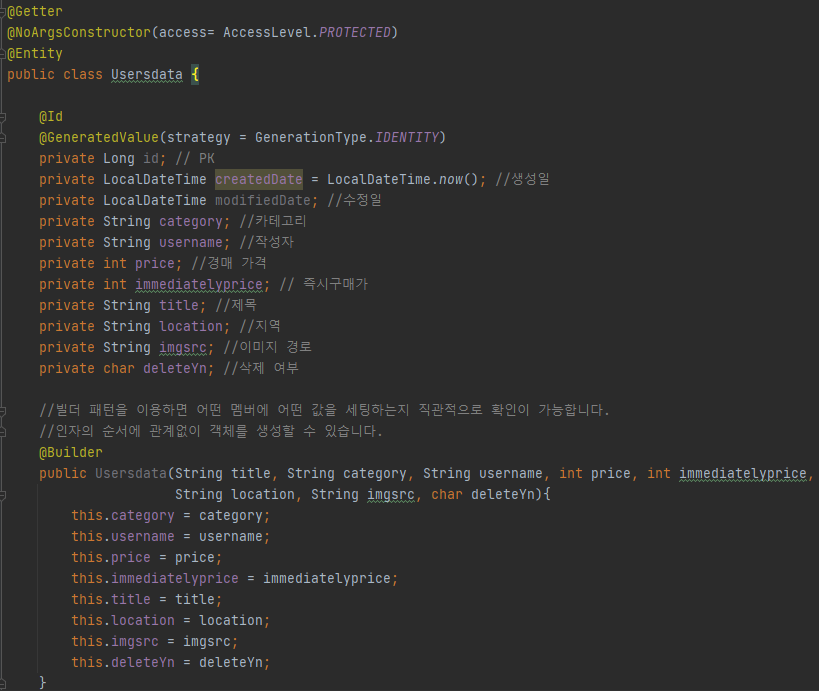819x691 pixels.
Task: Click the location parameter in constructor signature
Action: click(x=263, y=494)
